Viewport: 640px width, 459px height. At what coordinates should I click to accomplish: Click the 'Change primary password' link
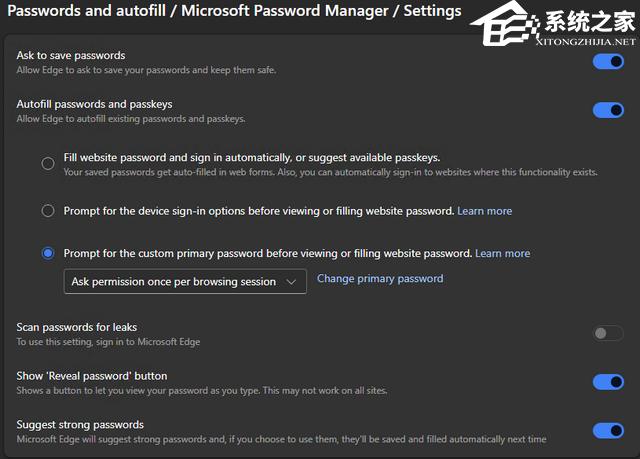(380, 278)
